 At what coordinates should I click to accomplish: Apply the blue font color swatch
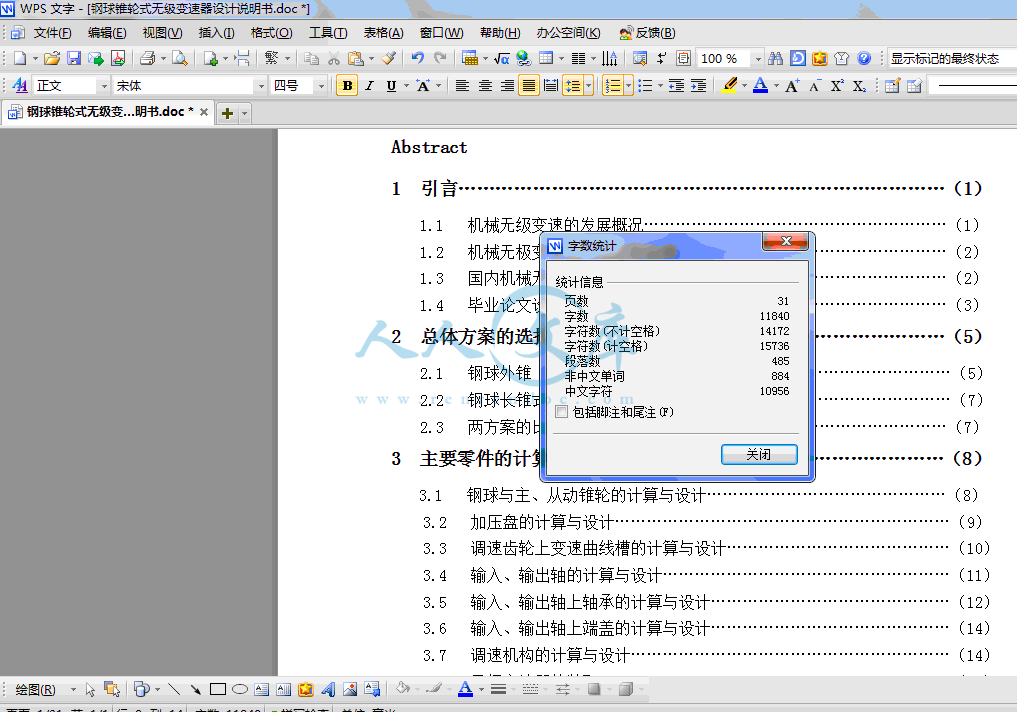point(760,86)
